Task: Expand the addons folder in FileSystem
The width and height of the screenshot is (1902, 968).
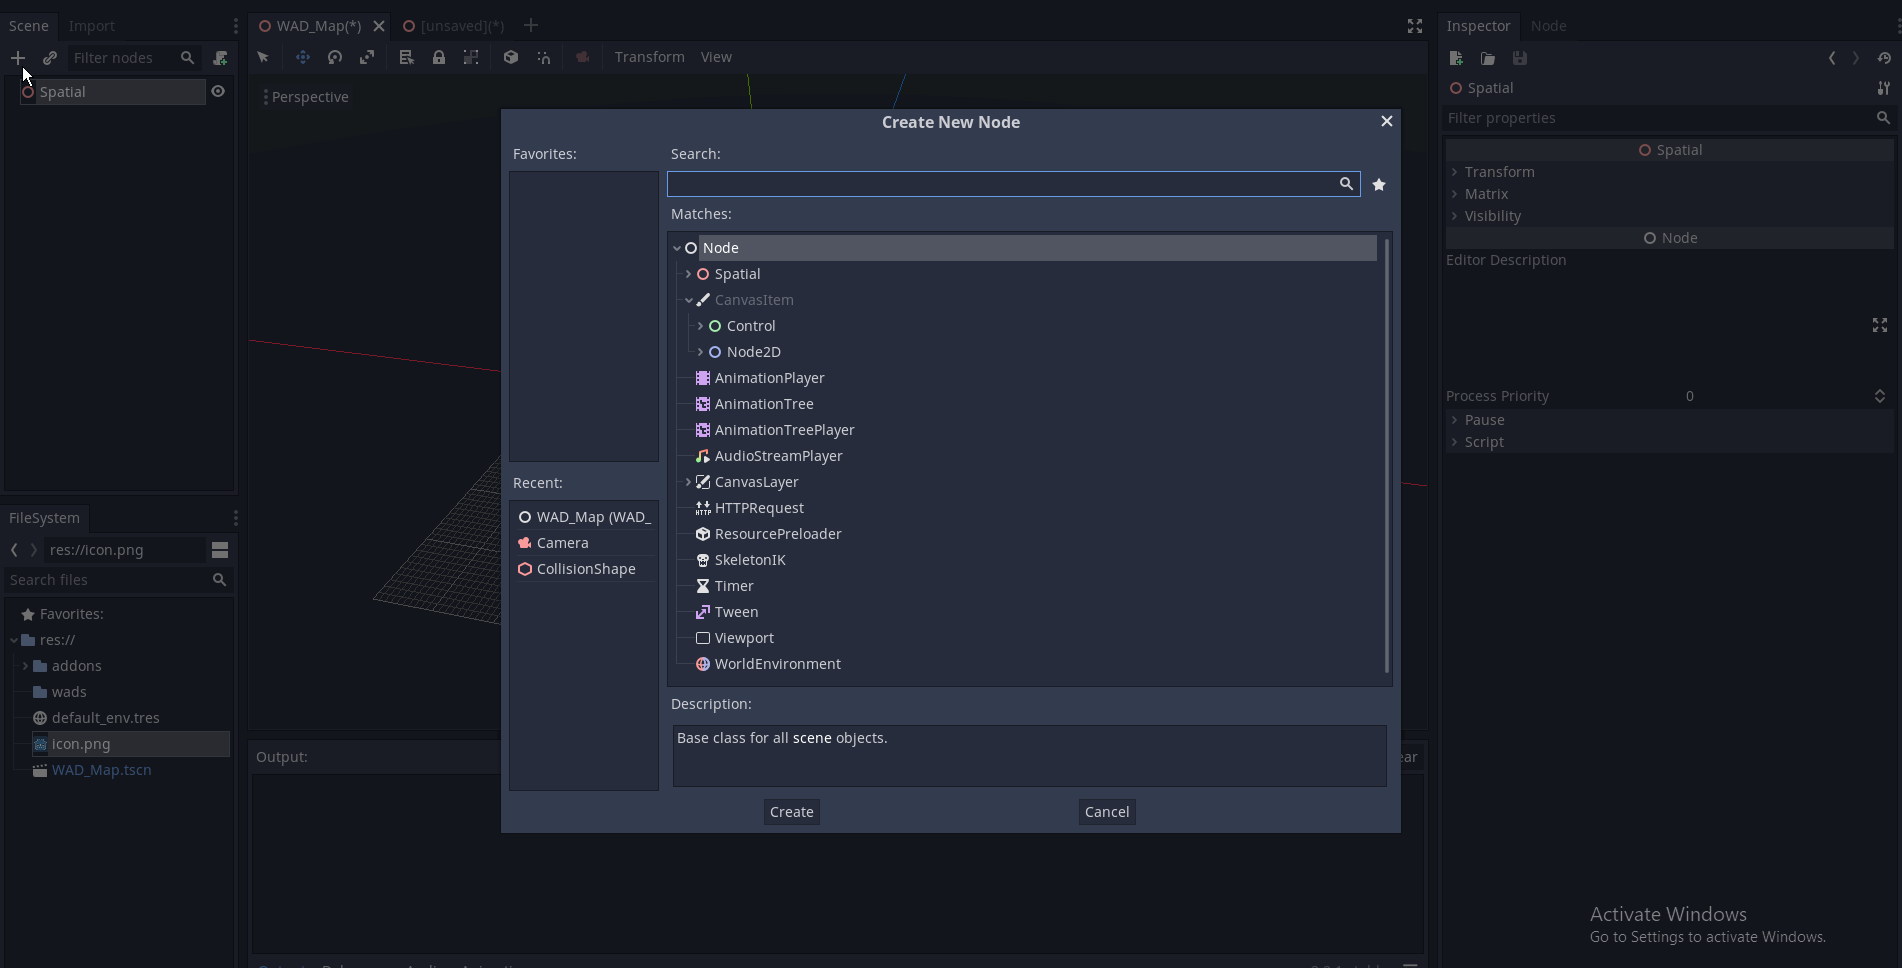Action: point(25,666)
